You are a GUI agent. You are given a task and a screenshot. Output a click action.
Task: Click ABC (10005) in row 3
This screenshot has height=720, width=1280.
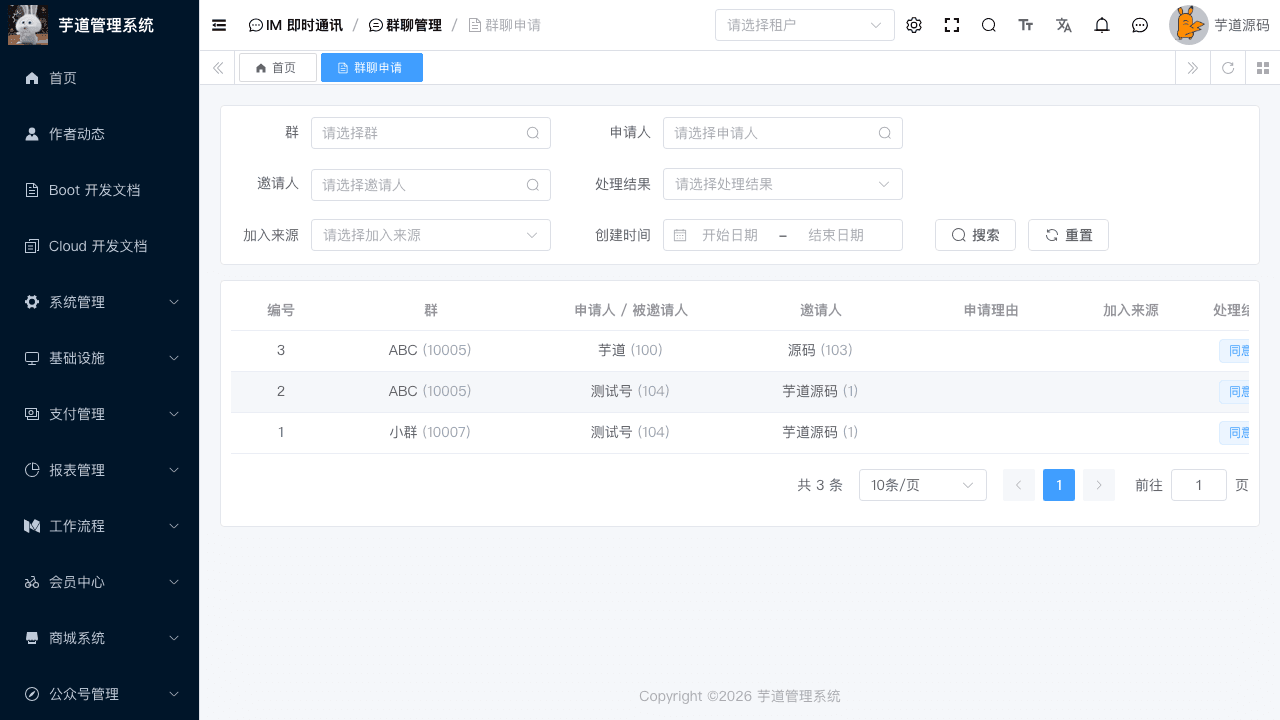pyautogui.click(x=430, y=350)
